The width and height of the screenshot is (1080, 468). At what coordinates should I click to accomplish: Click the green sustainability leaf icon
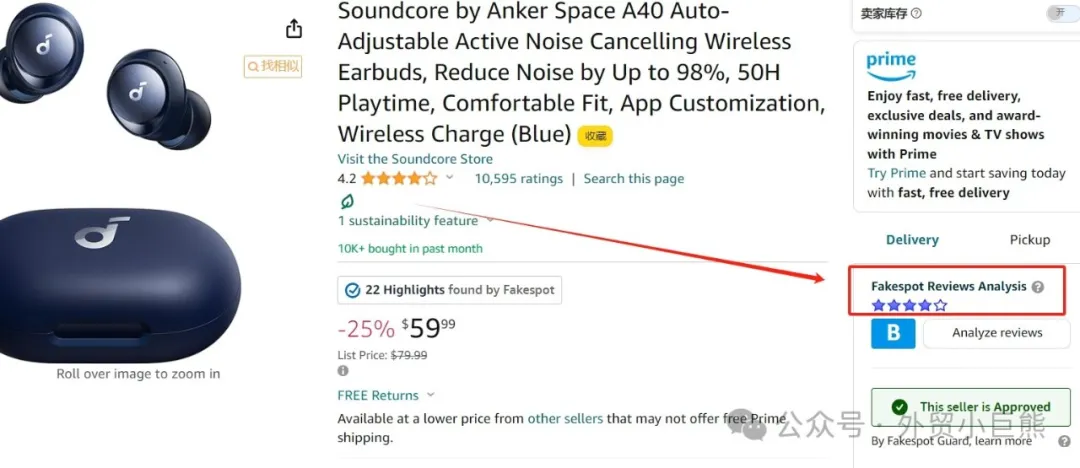tap(347, 201)
